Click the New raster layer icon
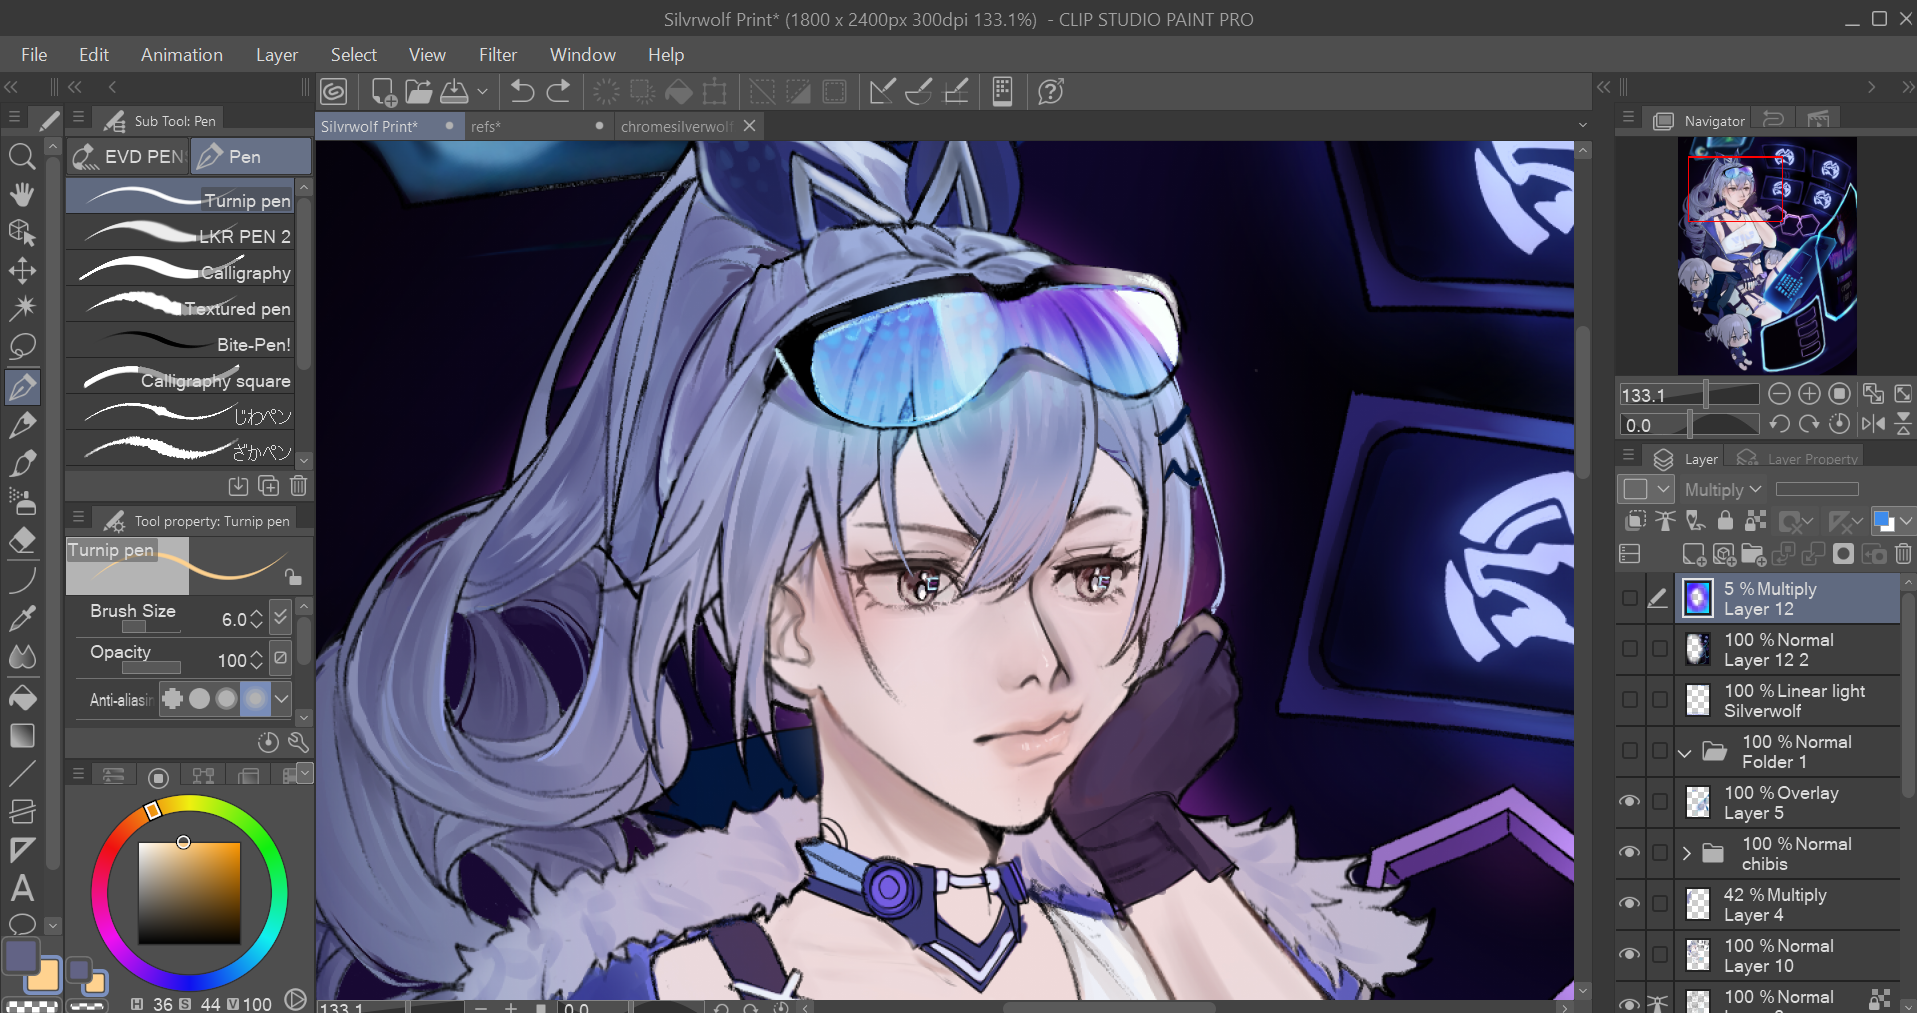 [1693, 556]
